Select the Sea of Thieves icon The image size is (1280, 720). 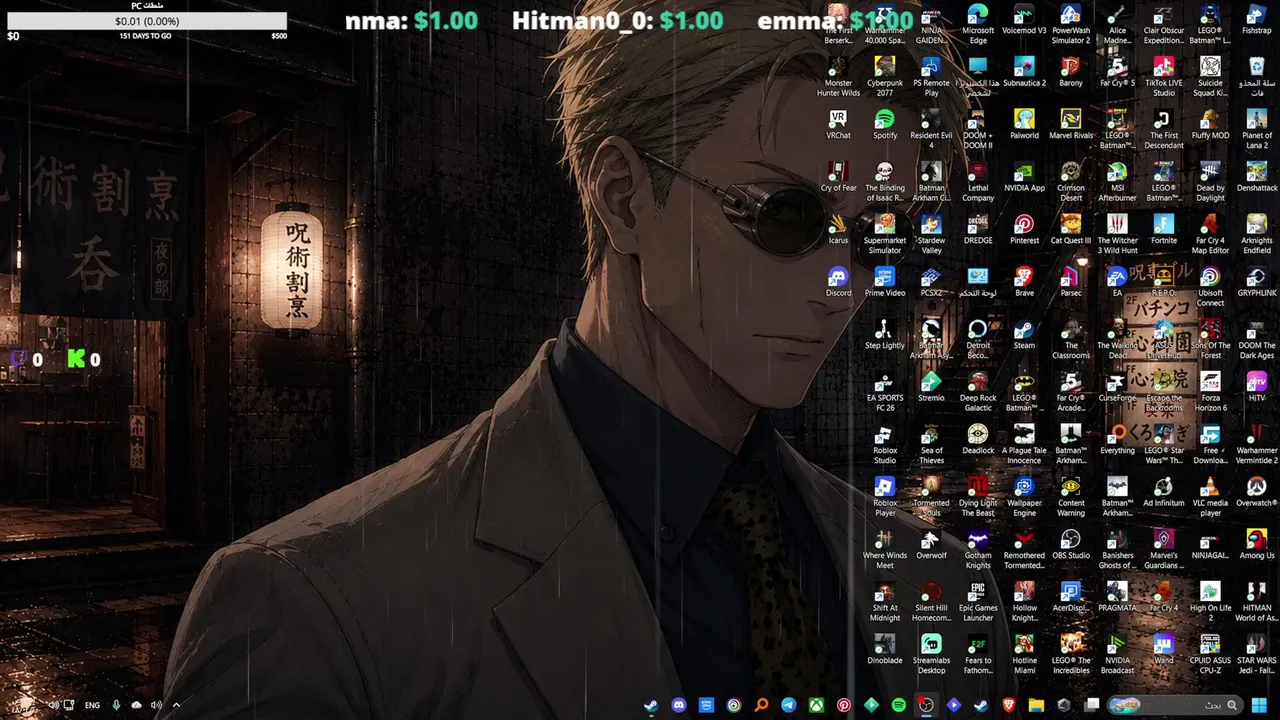pos(931,444)
